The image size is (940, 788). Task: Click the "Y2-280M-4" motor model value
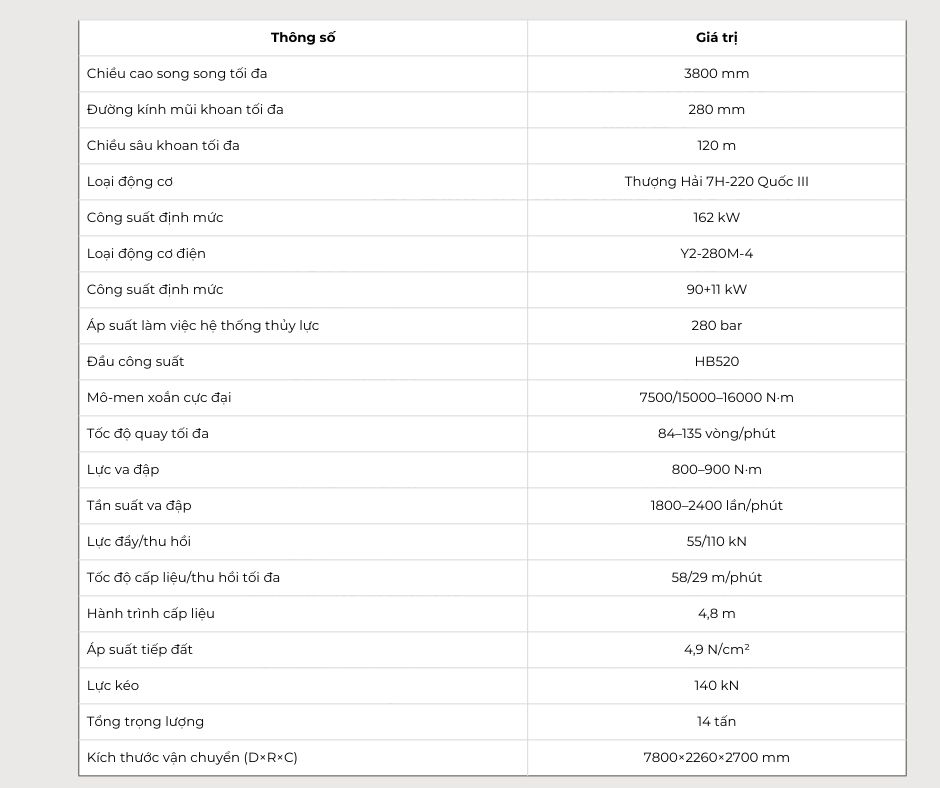pos(716,254)
